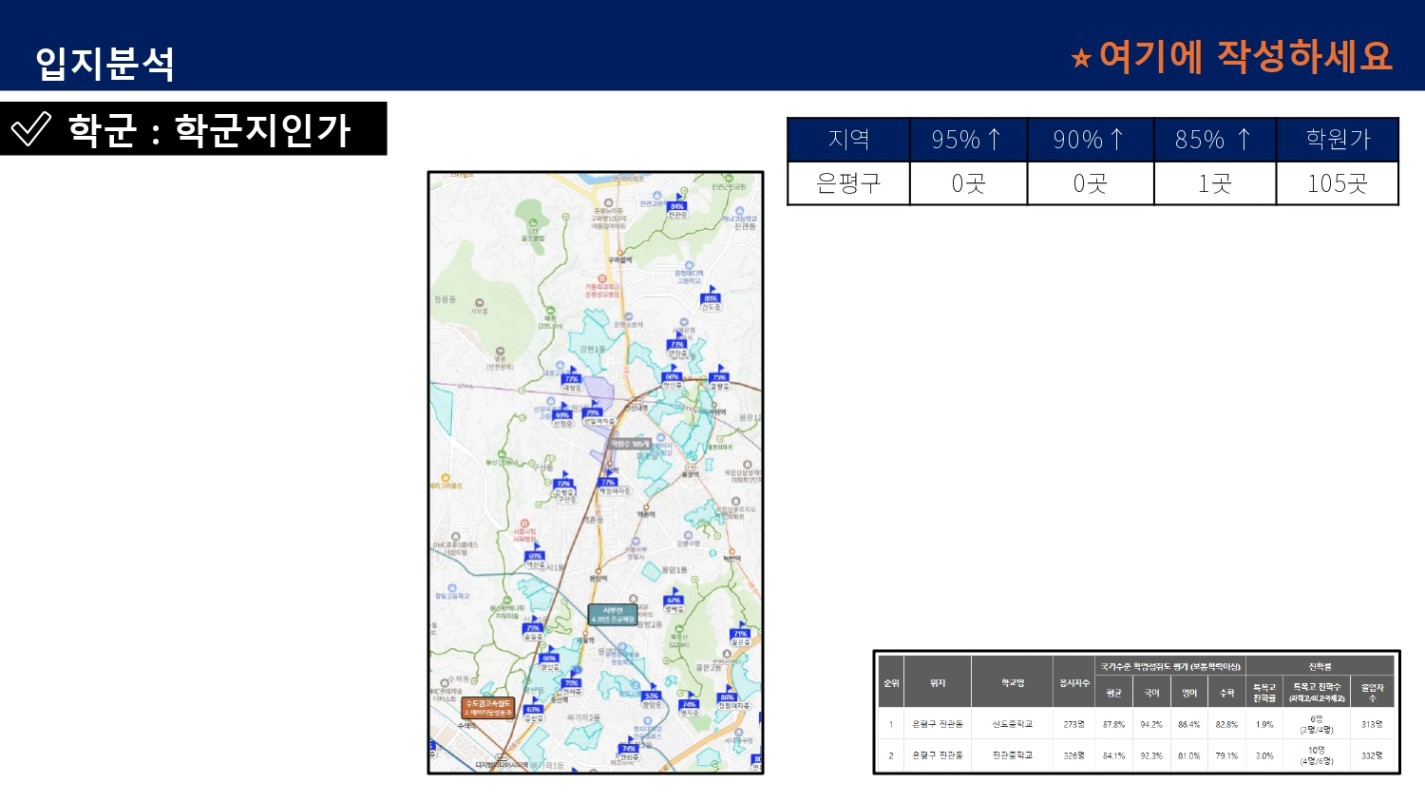Click the checkmark icon beside 학군
Image resolution: width=1425 pixels, height=802 pixels.
(x=30, y=129)
